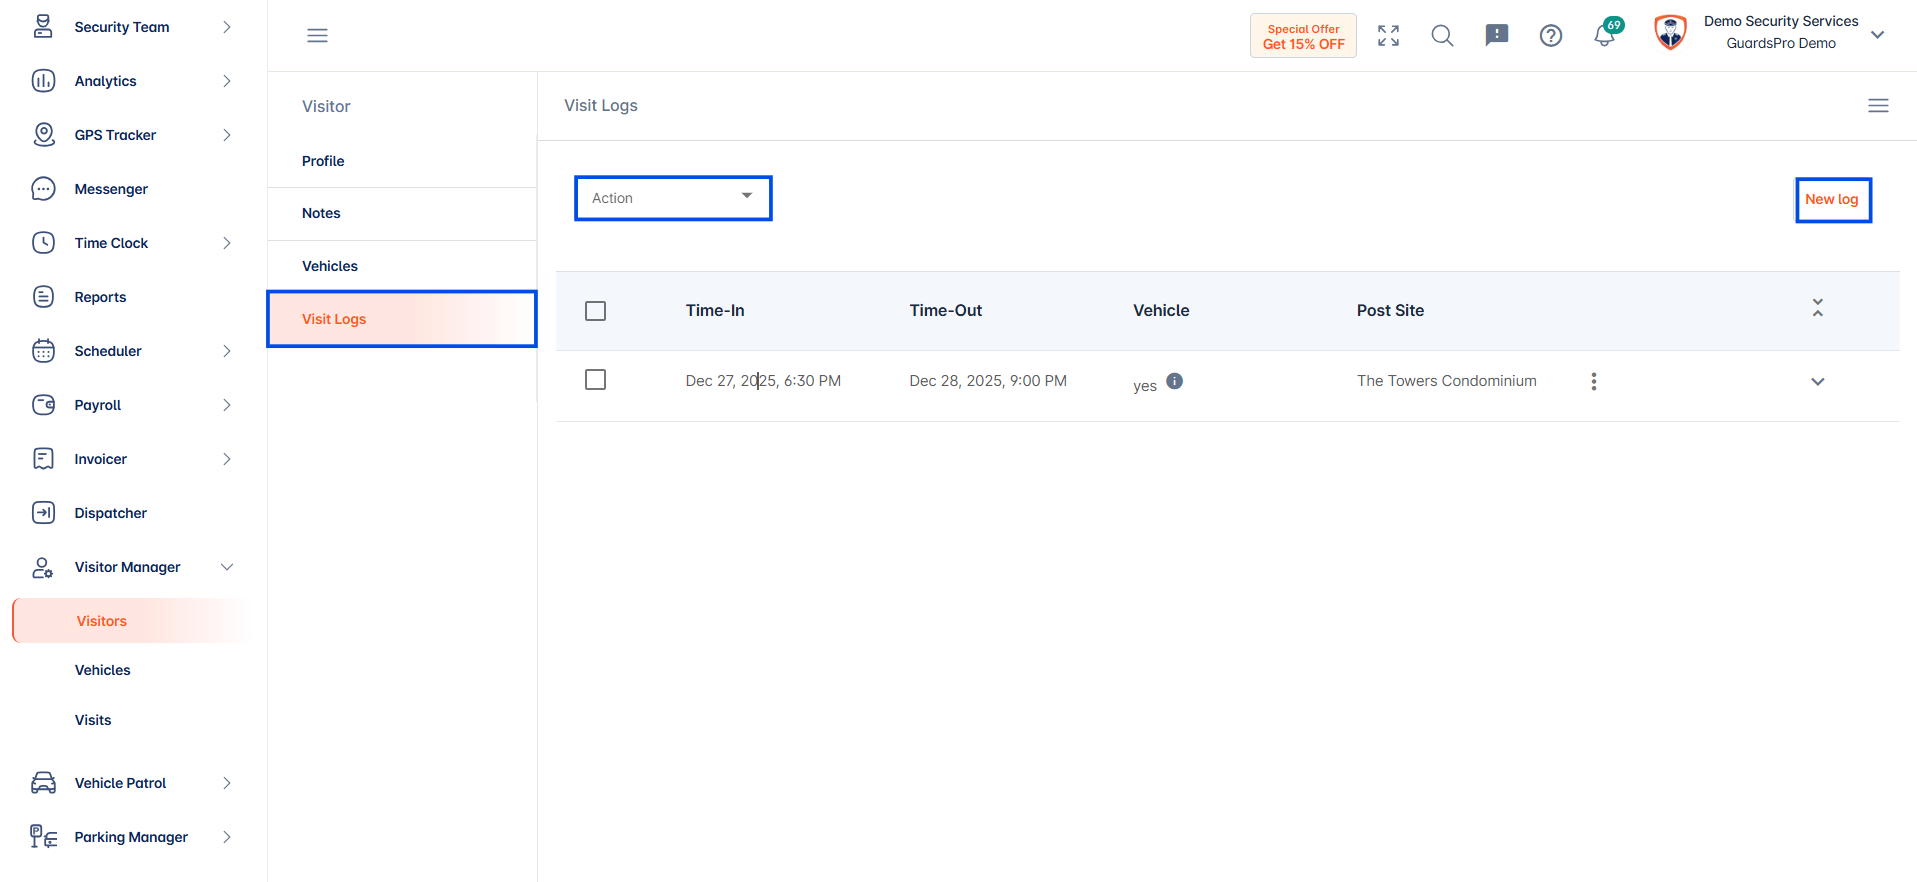Viewport: 1917px width, 882px height.
Task: Click the Analytics chart icon
Action: pyautogui.click(x=43, y=81)
